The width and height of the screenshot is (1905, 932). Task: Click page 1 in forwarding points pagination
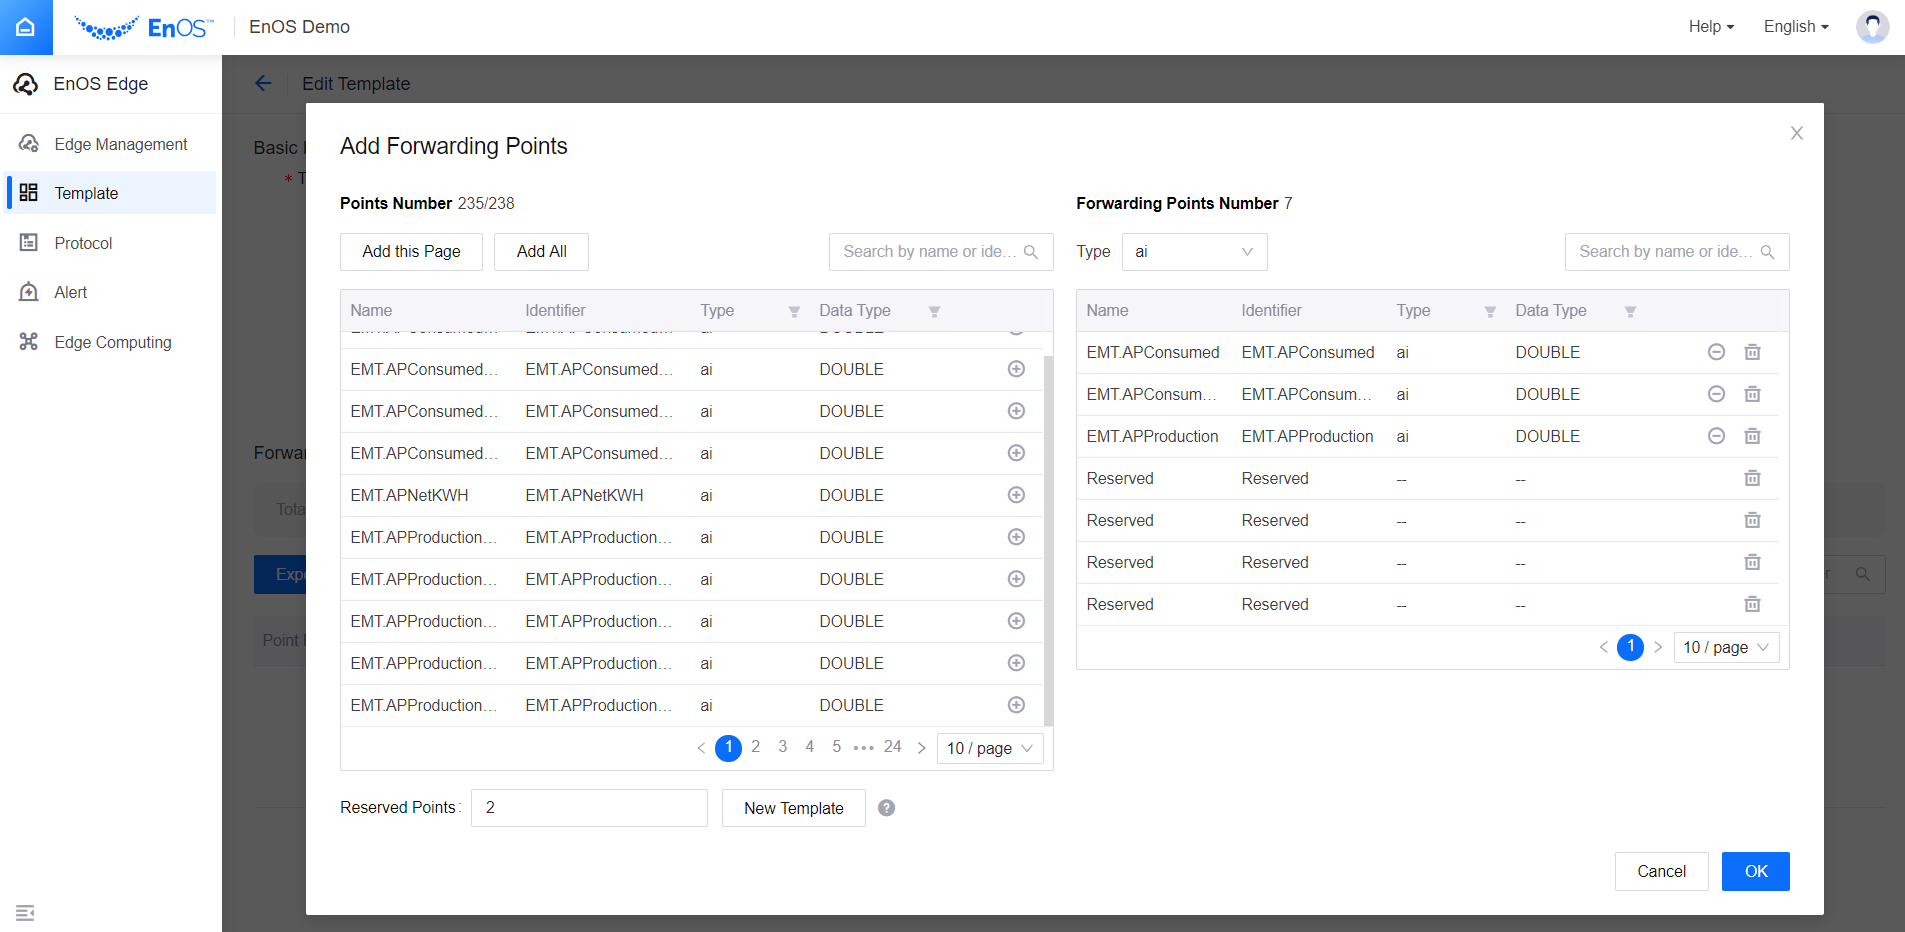coord(1630,647)
